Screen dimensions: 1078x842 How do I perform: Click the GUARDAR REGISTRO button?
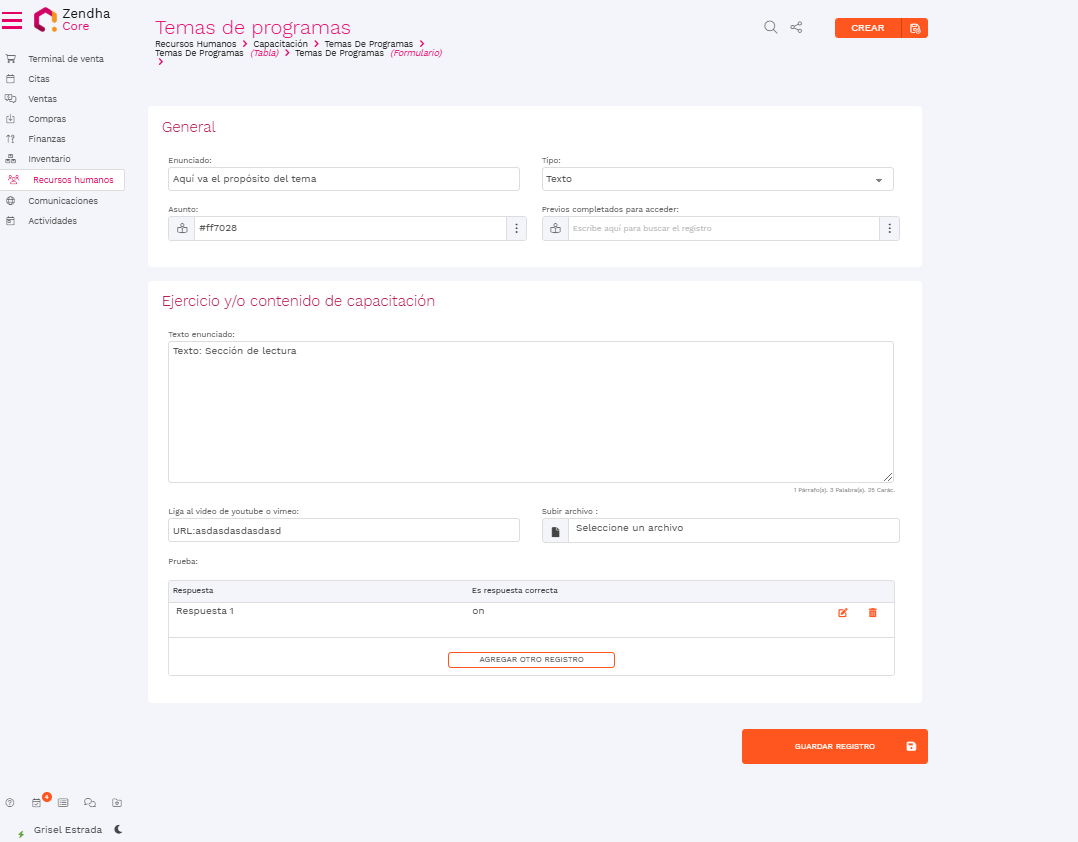834,746
